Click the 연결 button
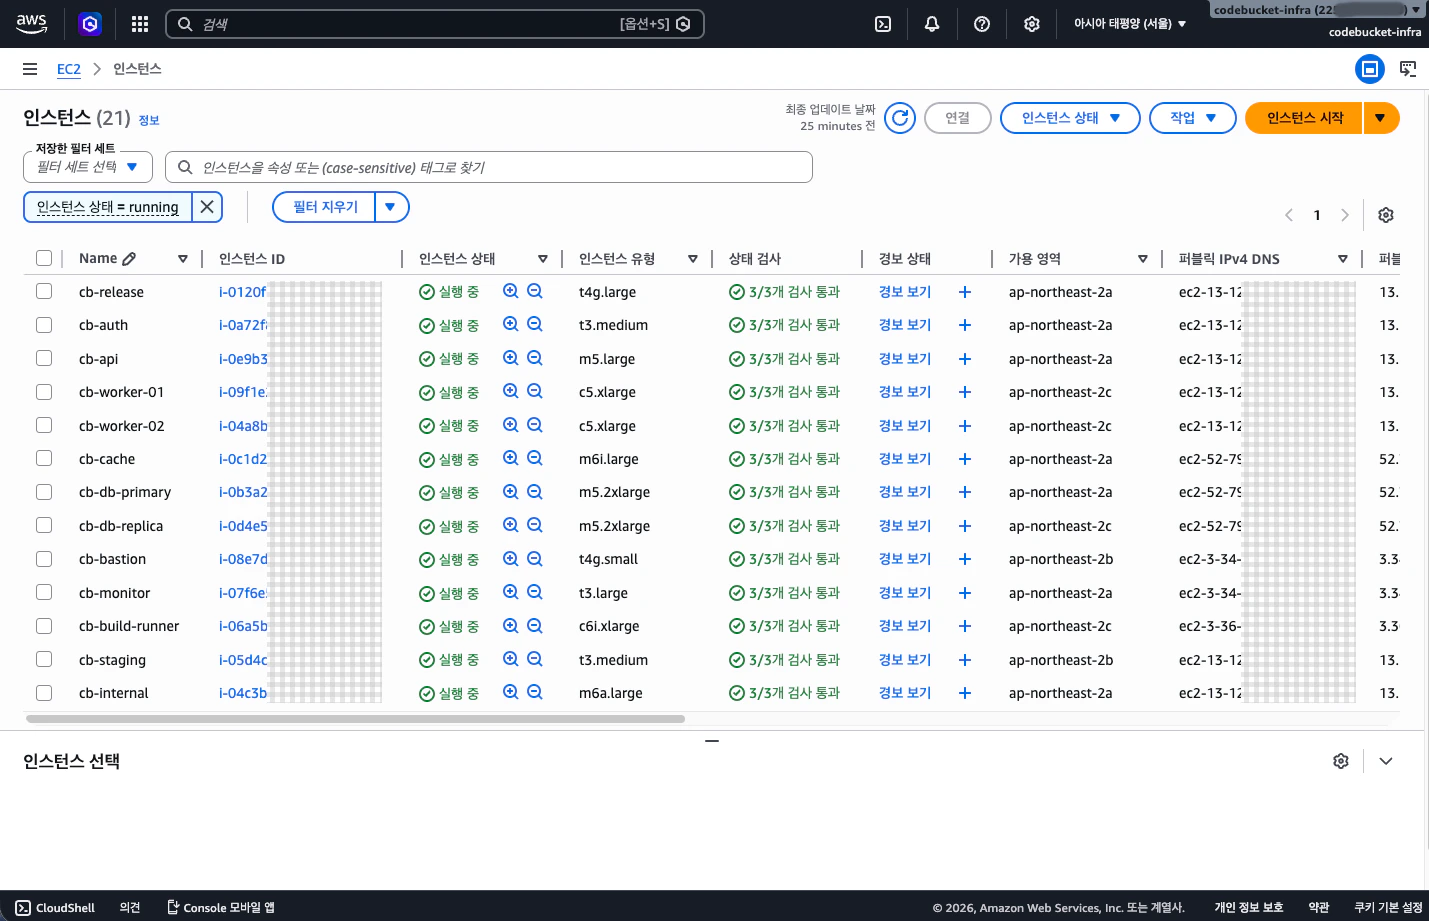The image size is (1429, 921). (x=958, y=118)
